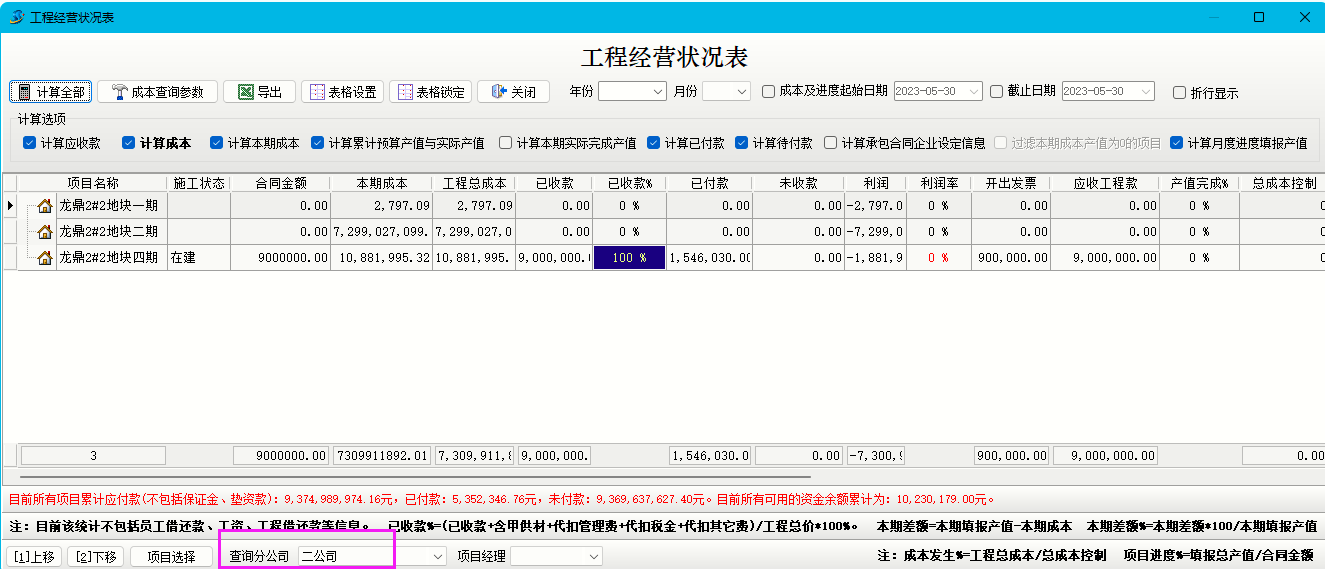Click house icon for 龙鼎2#2地块四期
The image size is (1325, 569).
pos(45,258)
